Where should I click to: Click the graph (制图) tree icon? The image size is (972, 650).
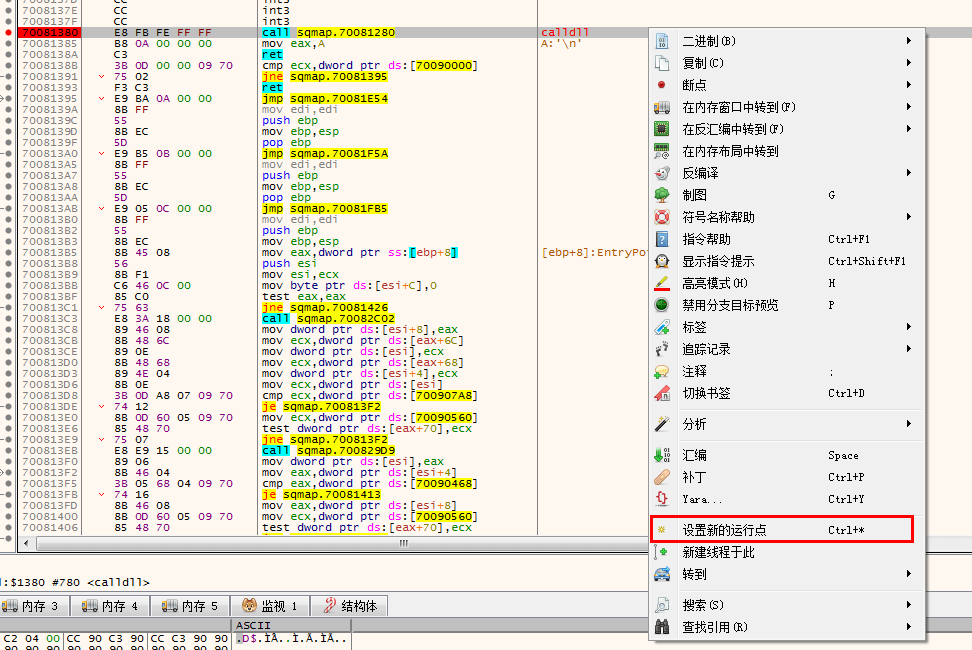pyautogui.click(x=661, y=195)
